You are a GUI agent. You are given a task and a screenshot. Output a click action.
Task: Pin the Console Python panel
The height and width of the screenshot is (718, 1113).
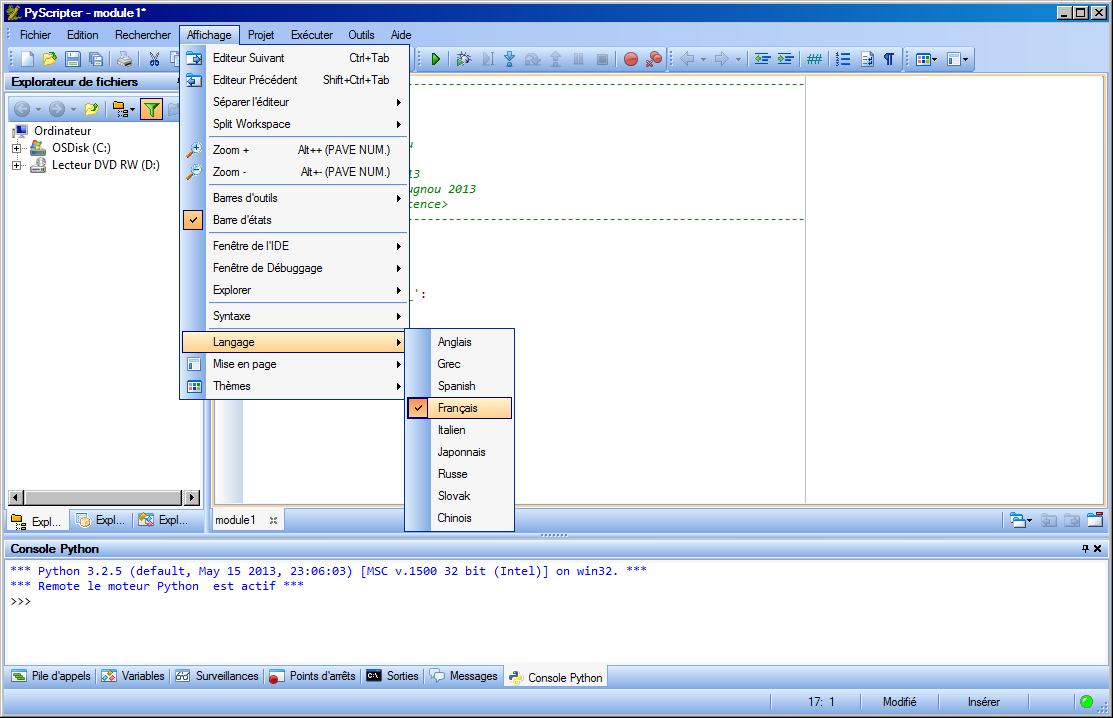click(1085, 548)
